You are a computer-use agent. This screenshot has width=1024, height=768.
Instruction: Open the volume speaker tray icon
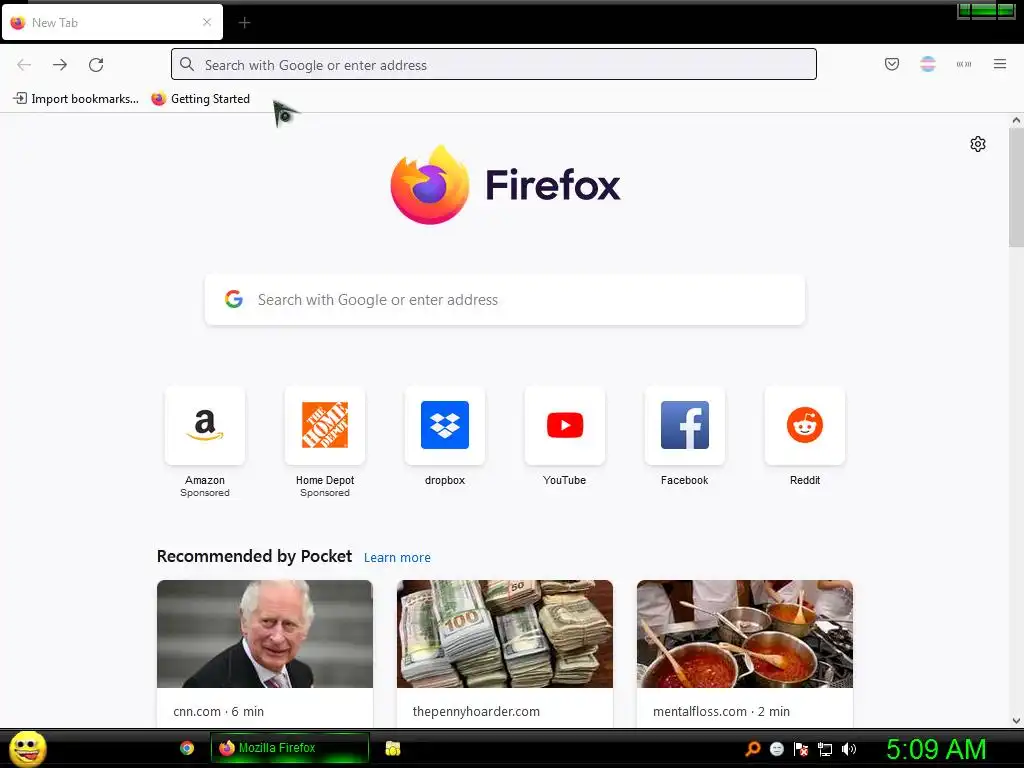pyautogui.click(x=848, y=749)
